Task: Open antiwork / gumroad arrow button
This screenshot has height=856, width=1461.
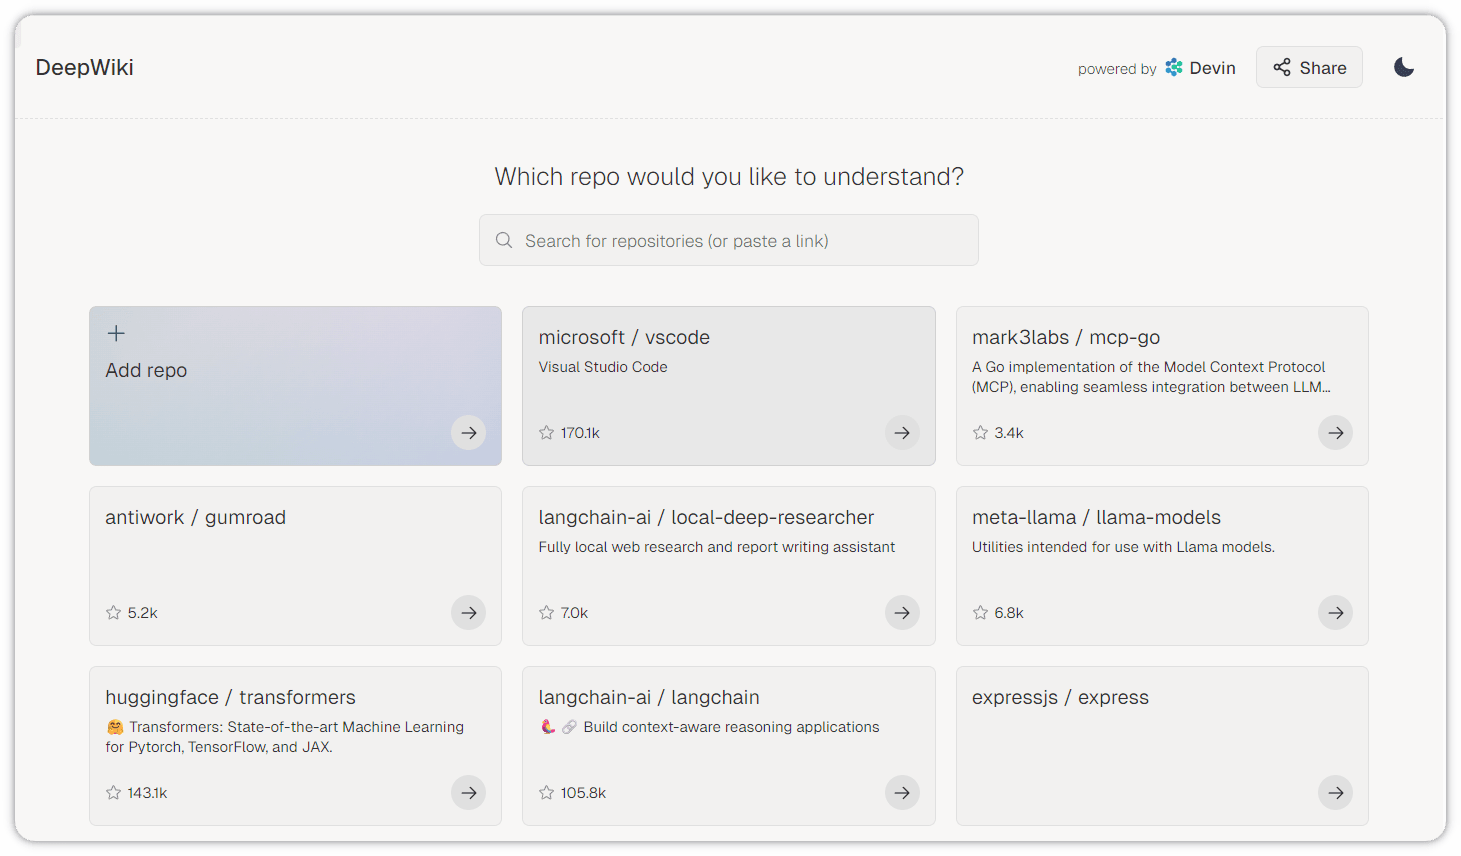Action: pyautogui.click(x=468, y=613)
